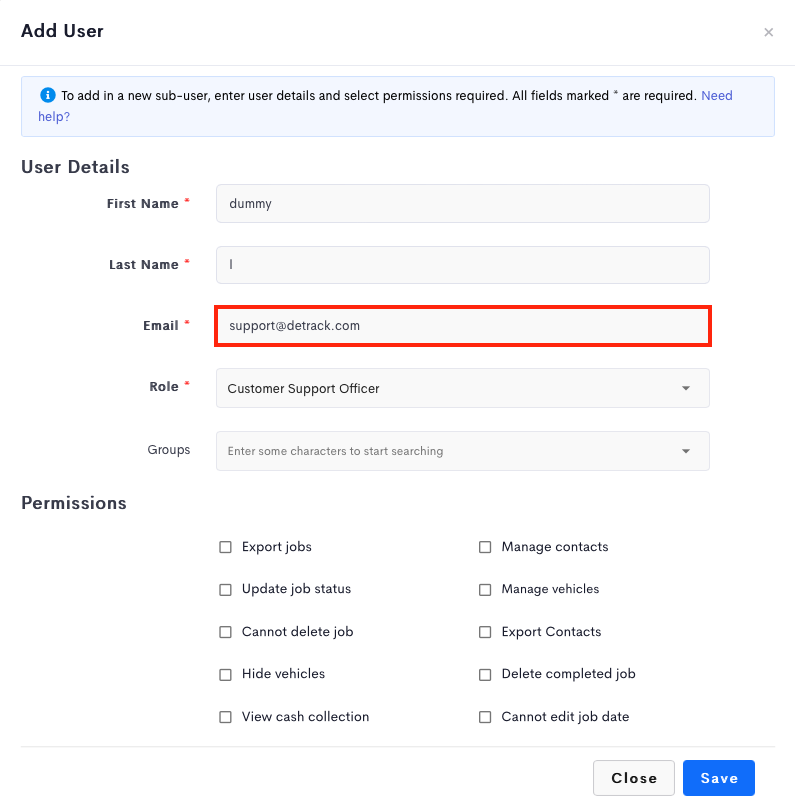Viewport: 795px width, 806px height.
Task: Check the Update job status box
Action: pyautogui.click(x=226, y=590)
